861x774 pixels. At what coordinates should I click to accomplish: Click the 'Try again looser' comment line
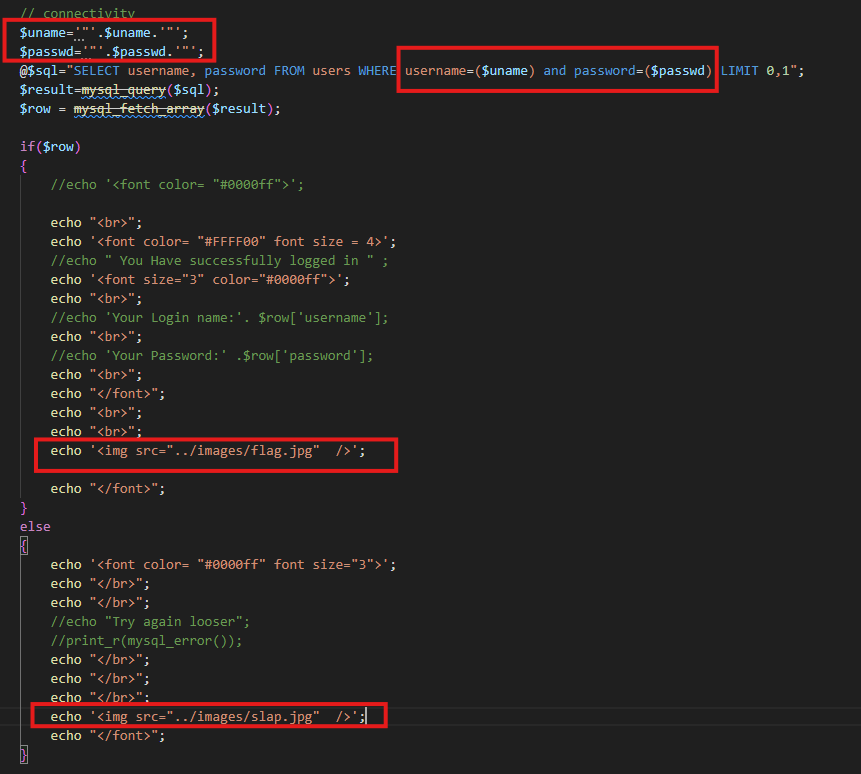[x=156, y=622]
